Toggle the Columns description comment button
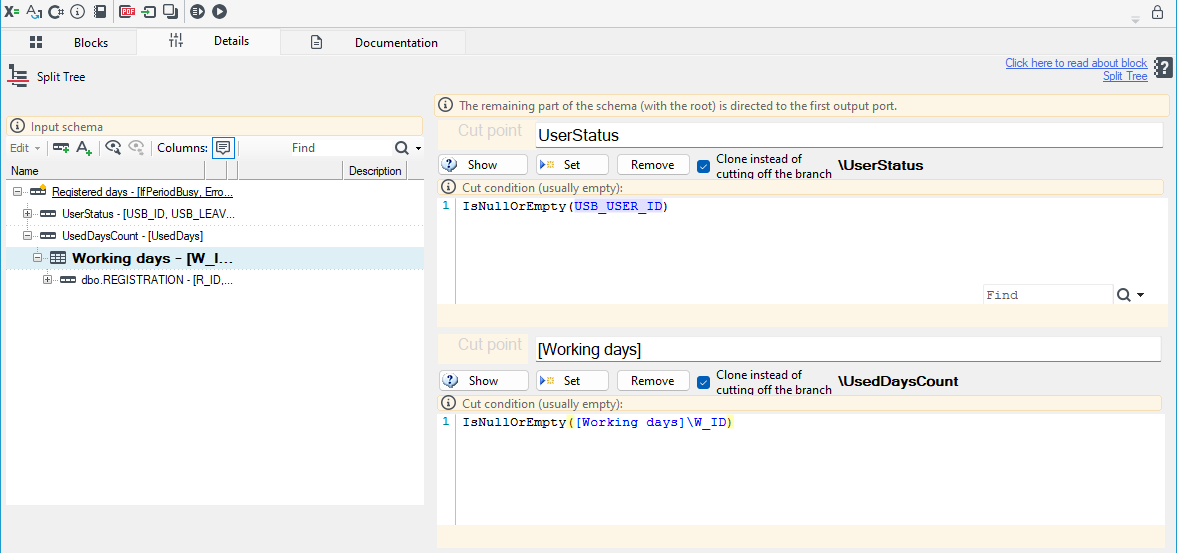 [223, 148]
